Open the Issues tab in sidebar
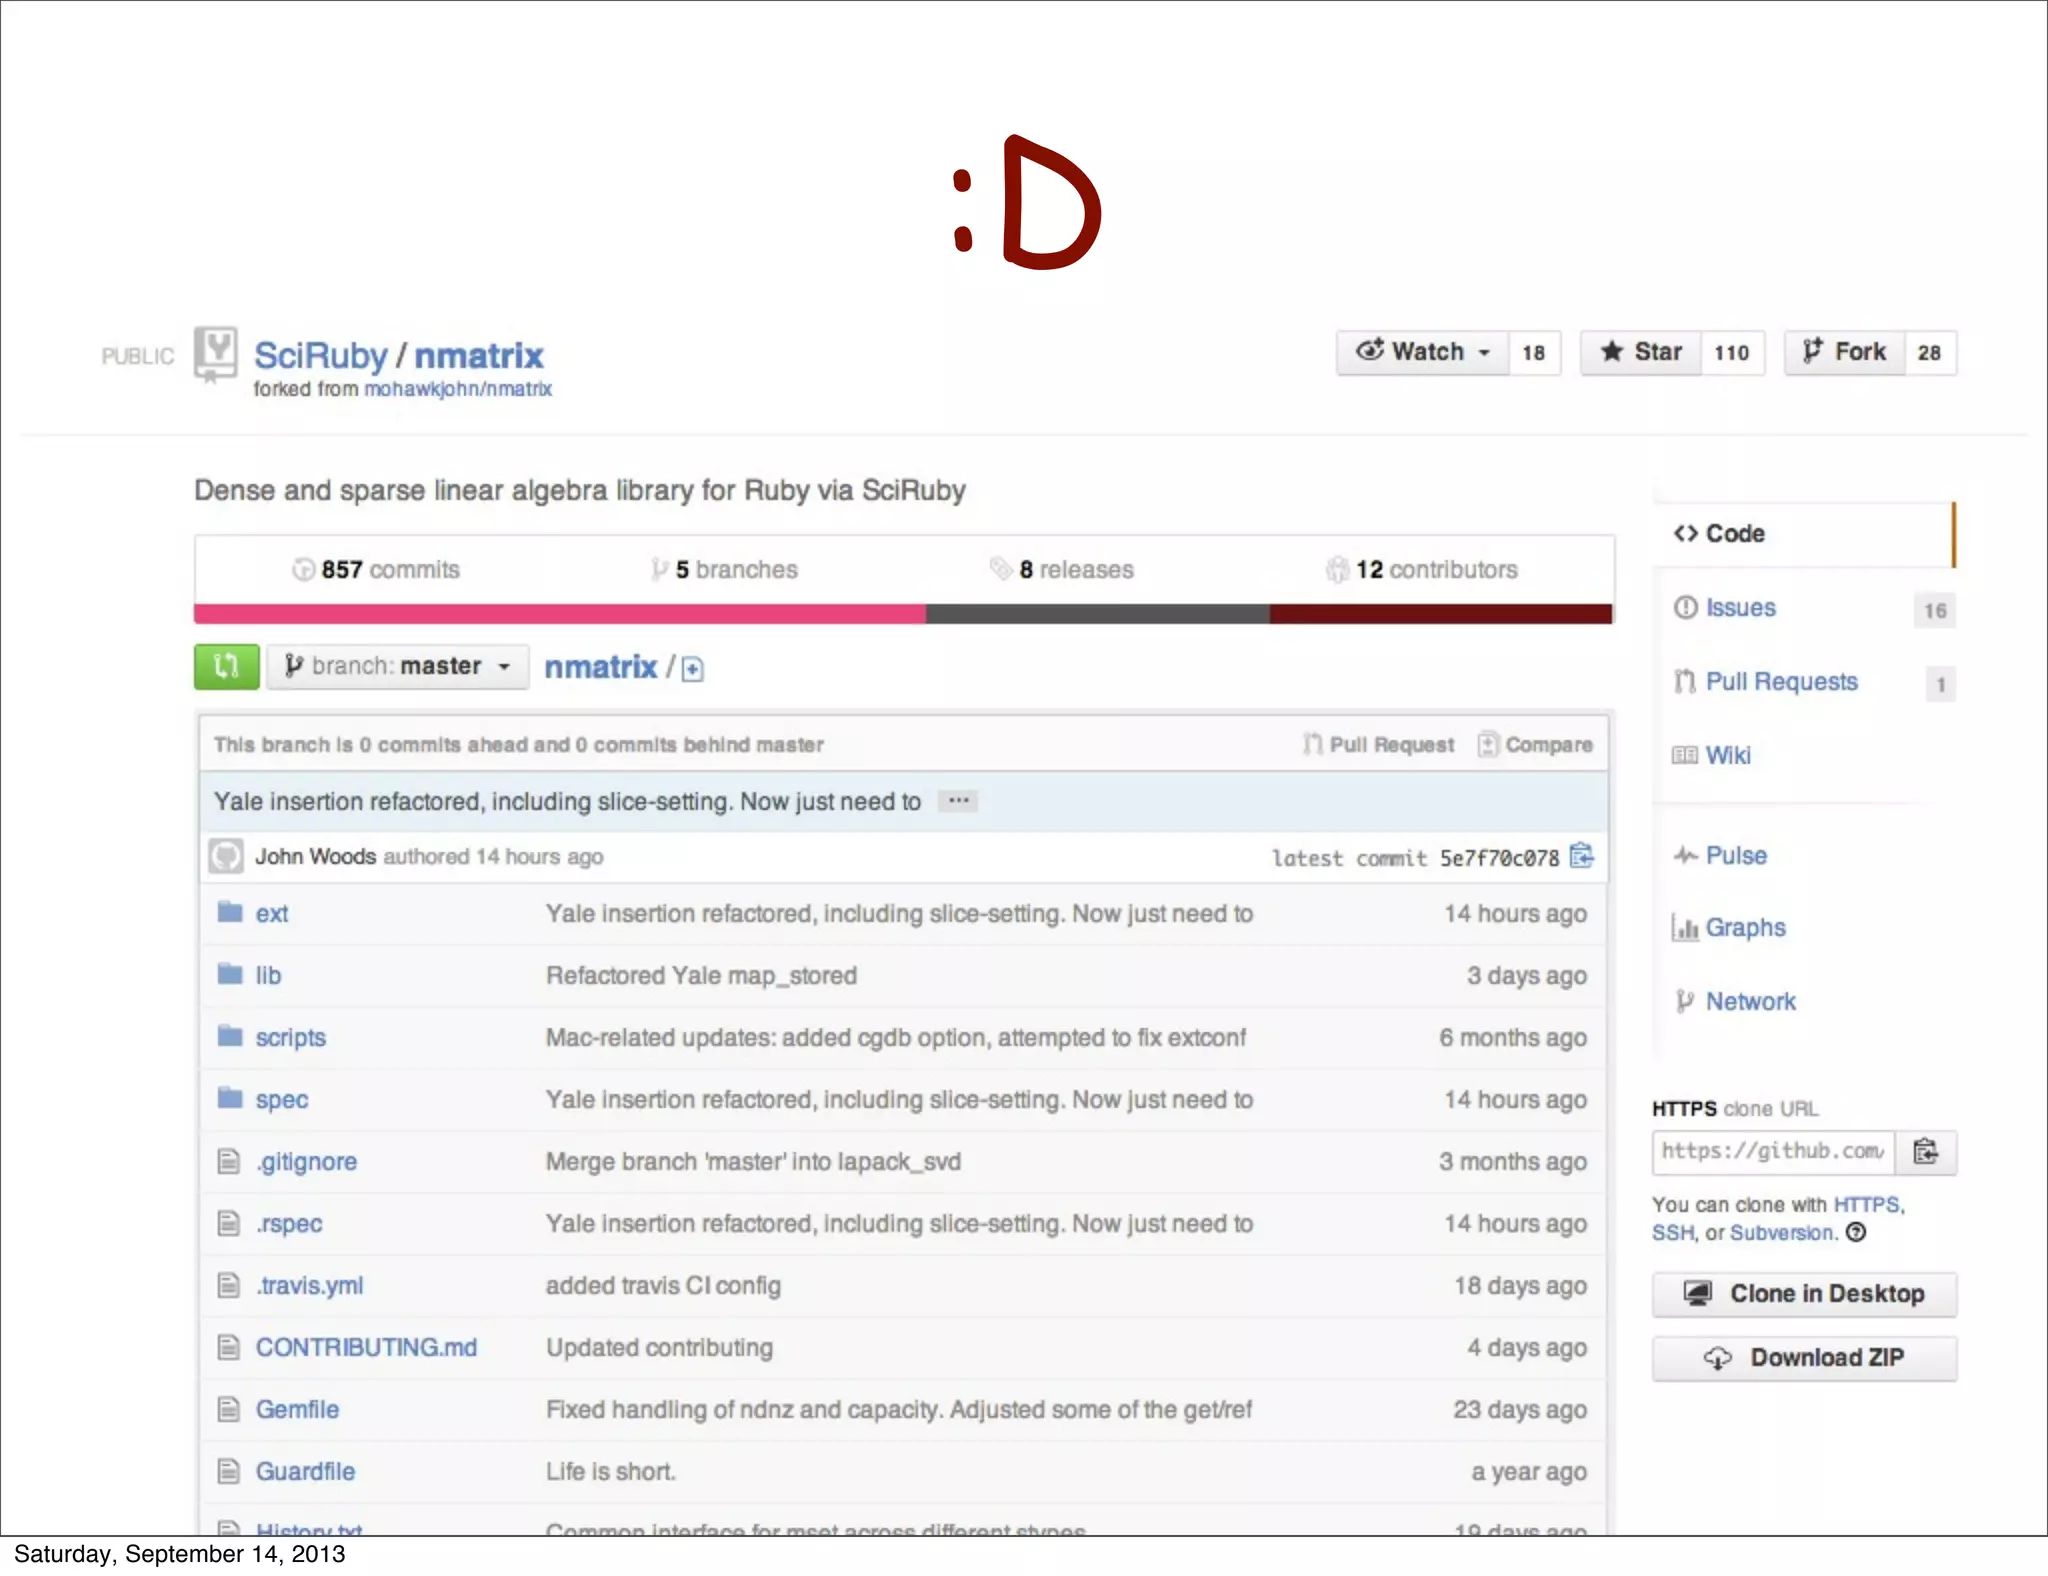This screenshot has height=1576, width=2048. click(x=1740, y=608)
